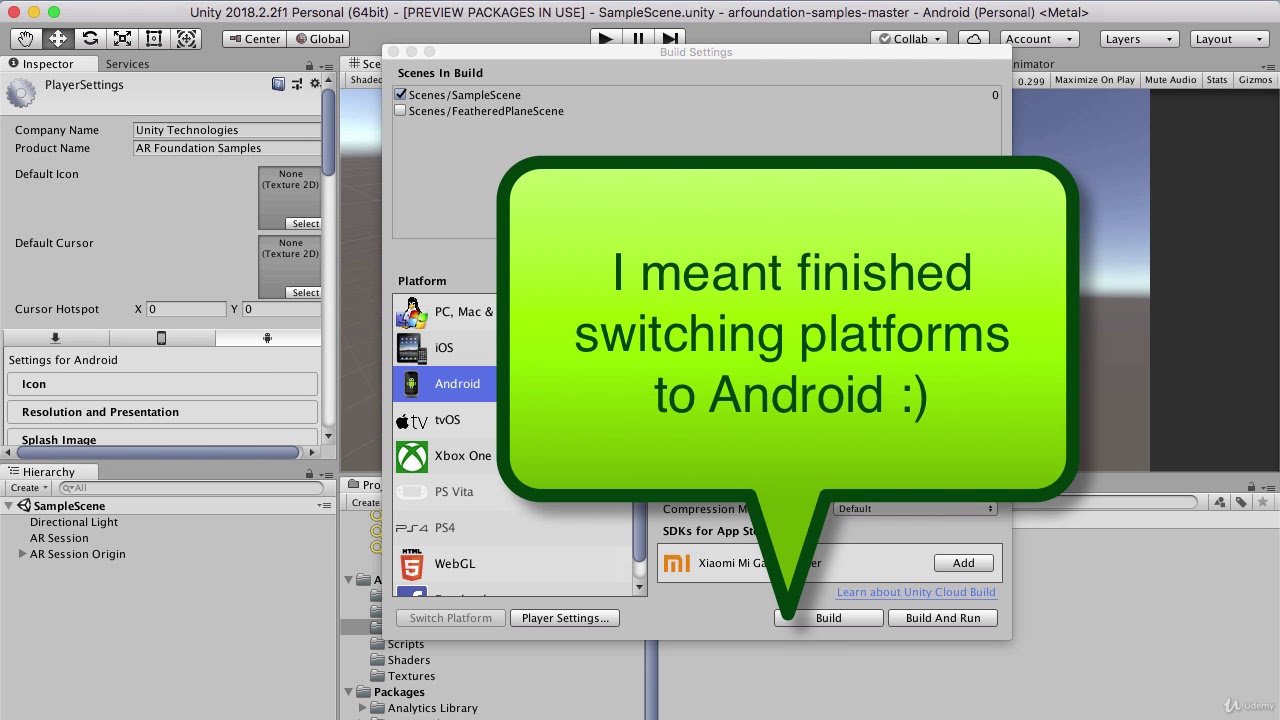
Task: Open the Layers dropdown
Action: 1138,39
